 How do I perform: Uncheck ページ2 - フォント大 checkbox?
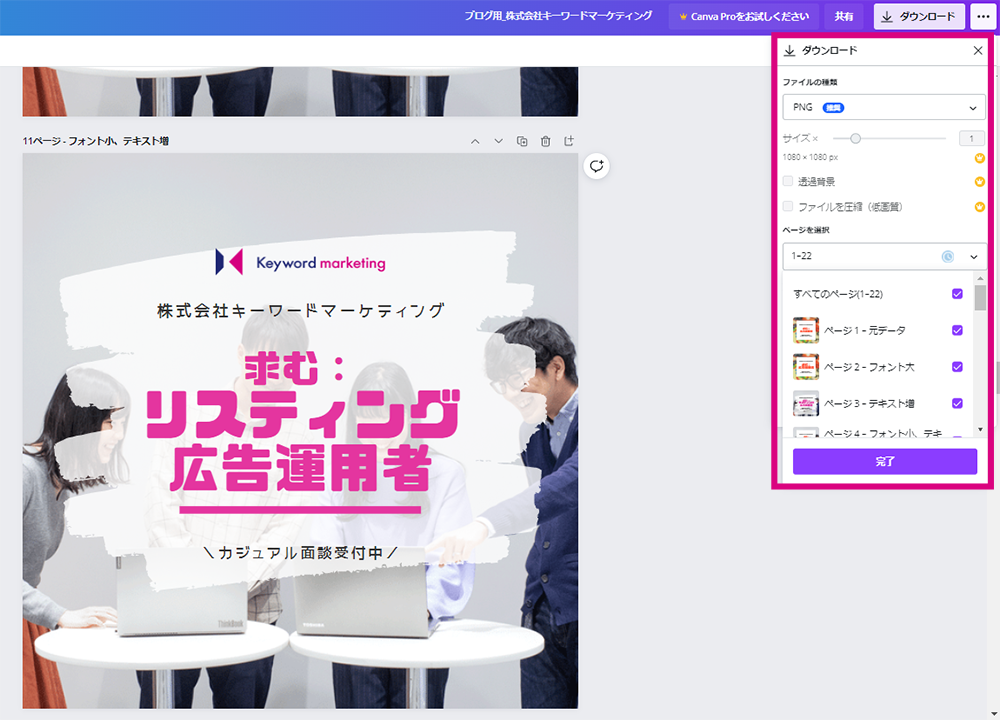pos(957,367)
